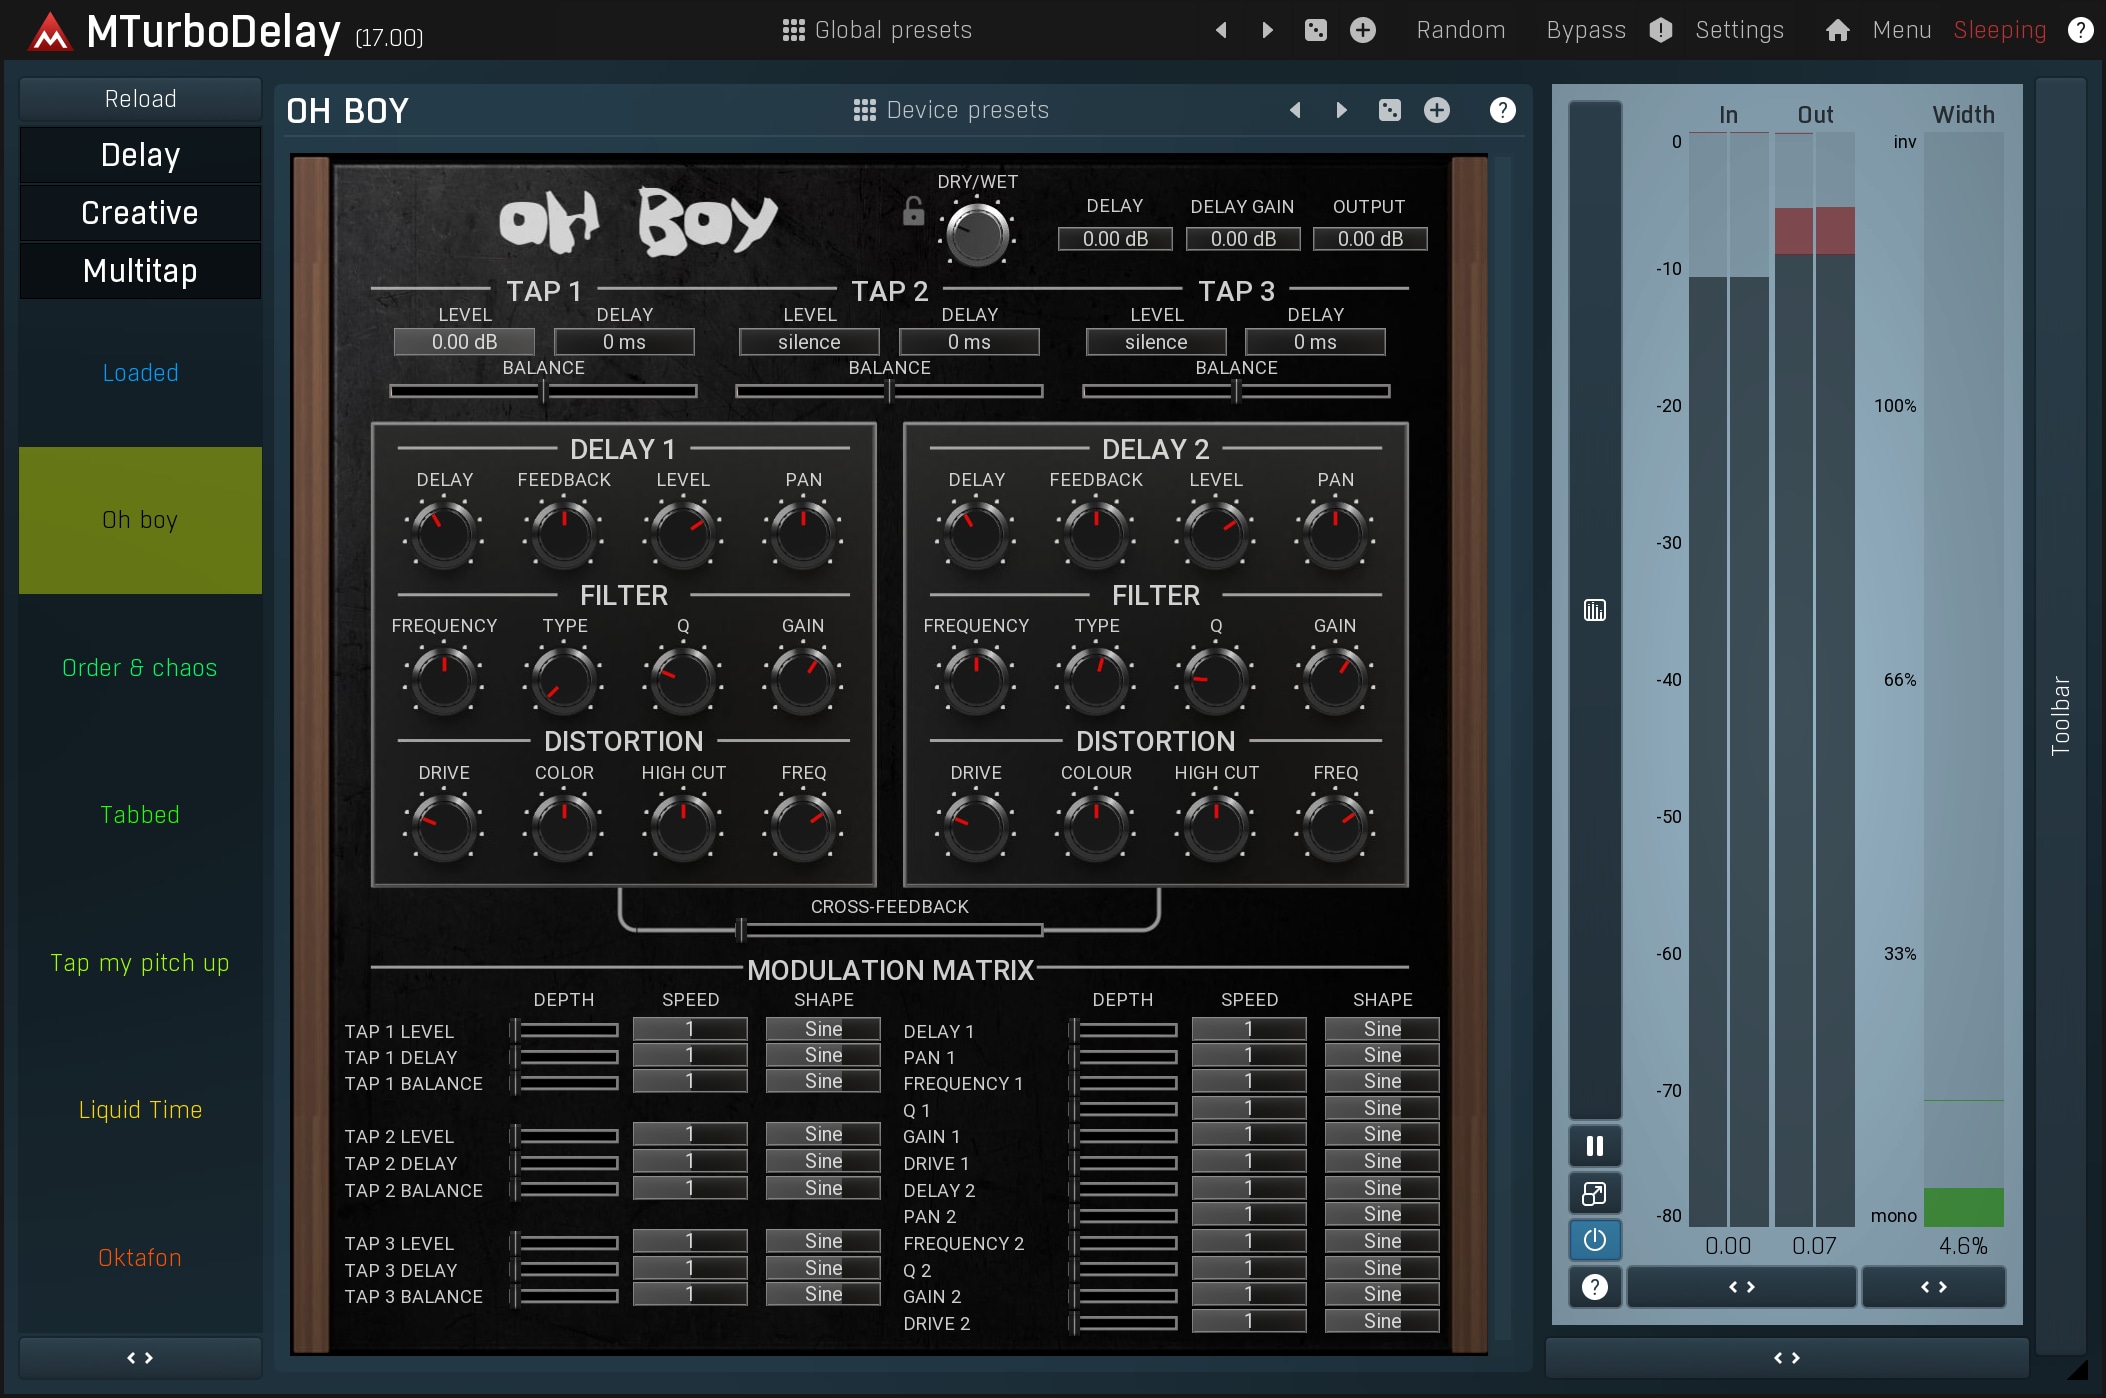The width and height of the screenshot is (2106, 1398).
Task: Click the Reload button
Action: click(140, 99)
